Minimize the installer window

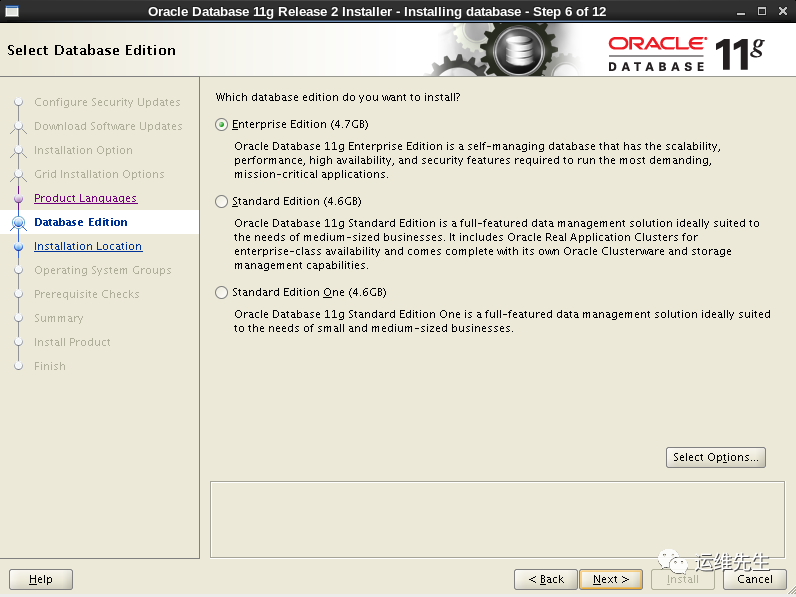click(x=741, y=12)
